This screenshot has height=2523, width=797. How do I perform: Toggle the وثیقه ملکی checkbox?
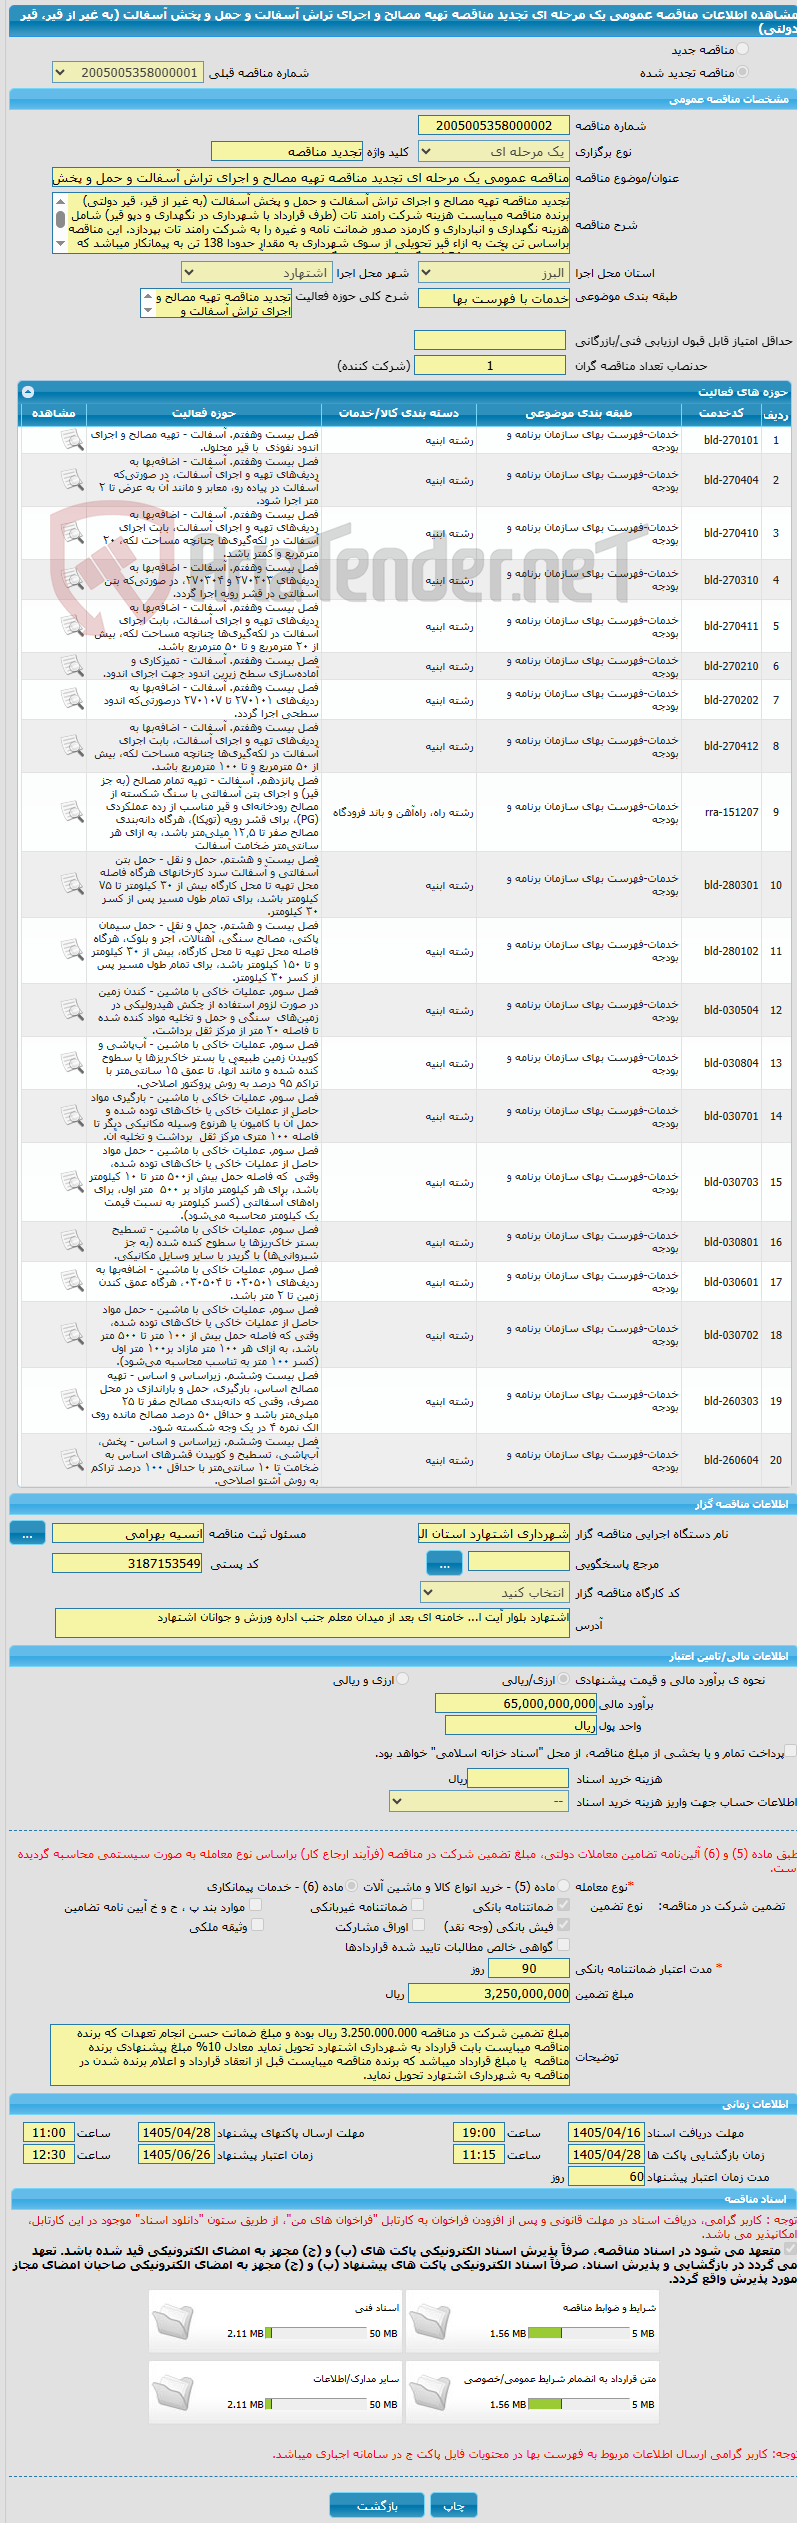(x=257, y=1926)
